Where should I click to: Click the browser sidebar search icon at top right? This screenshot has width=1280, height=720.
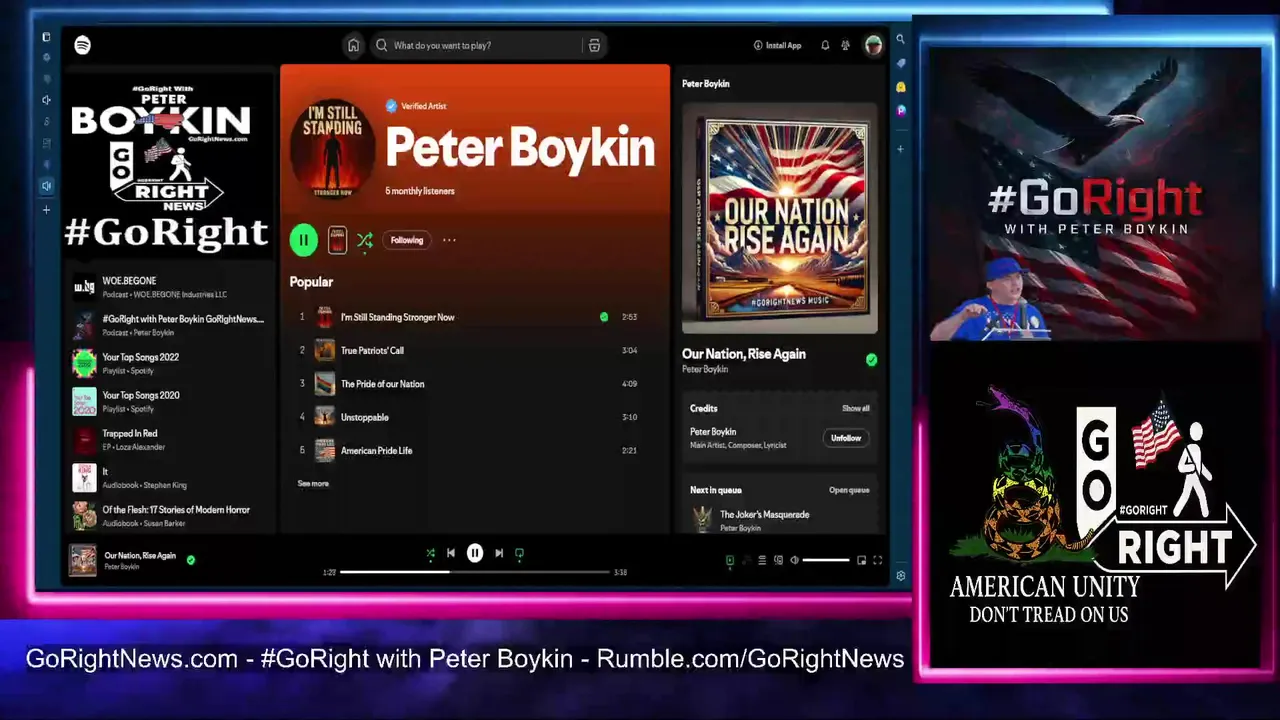tap(900, 39)
